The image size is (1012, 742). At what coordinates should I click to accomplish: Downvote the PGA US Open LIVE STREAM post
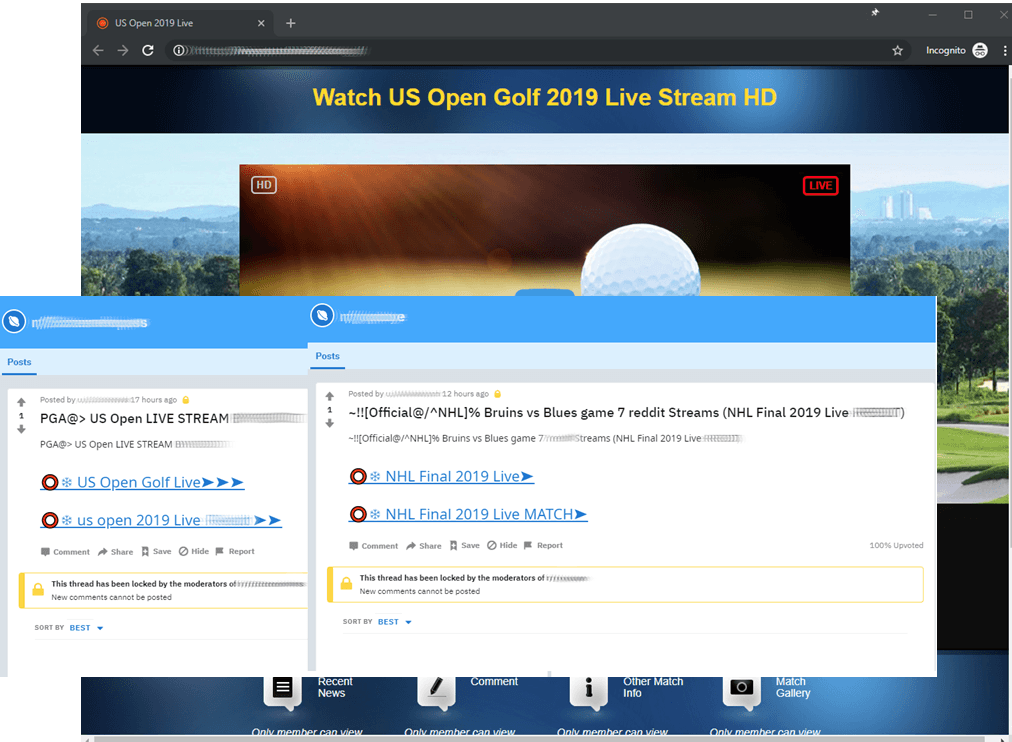pyautogui.click(x=21, y=429)
